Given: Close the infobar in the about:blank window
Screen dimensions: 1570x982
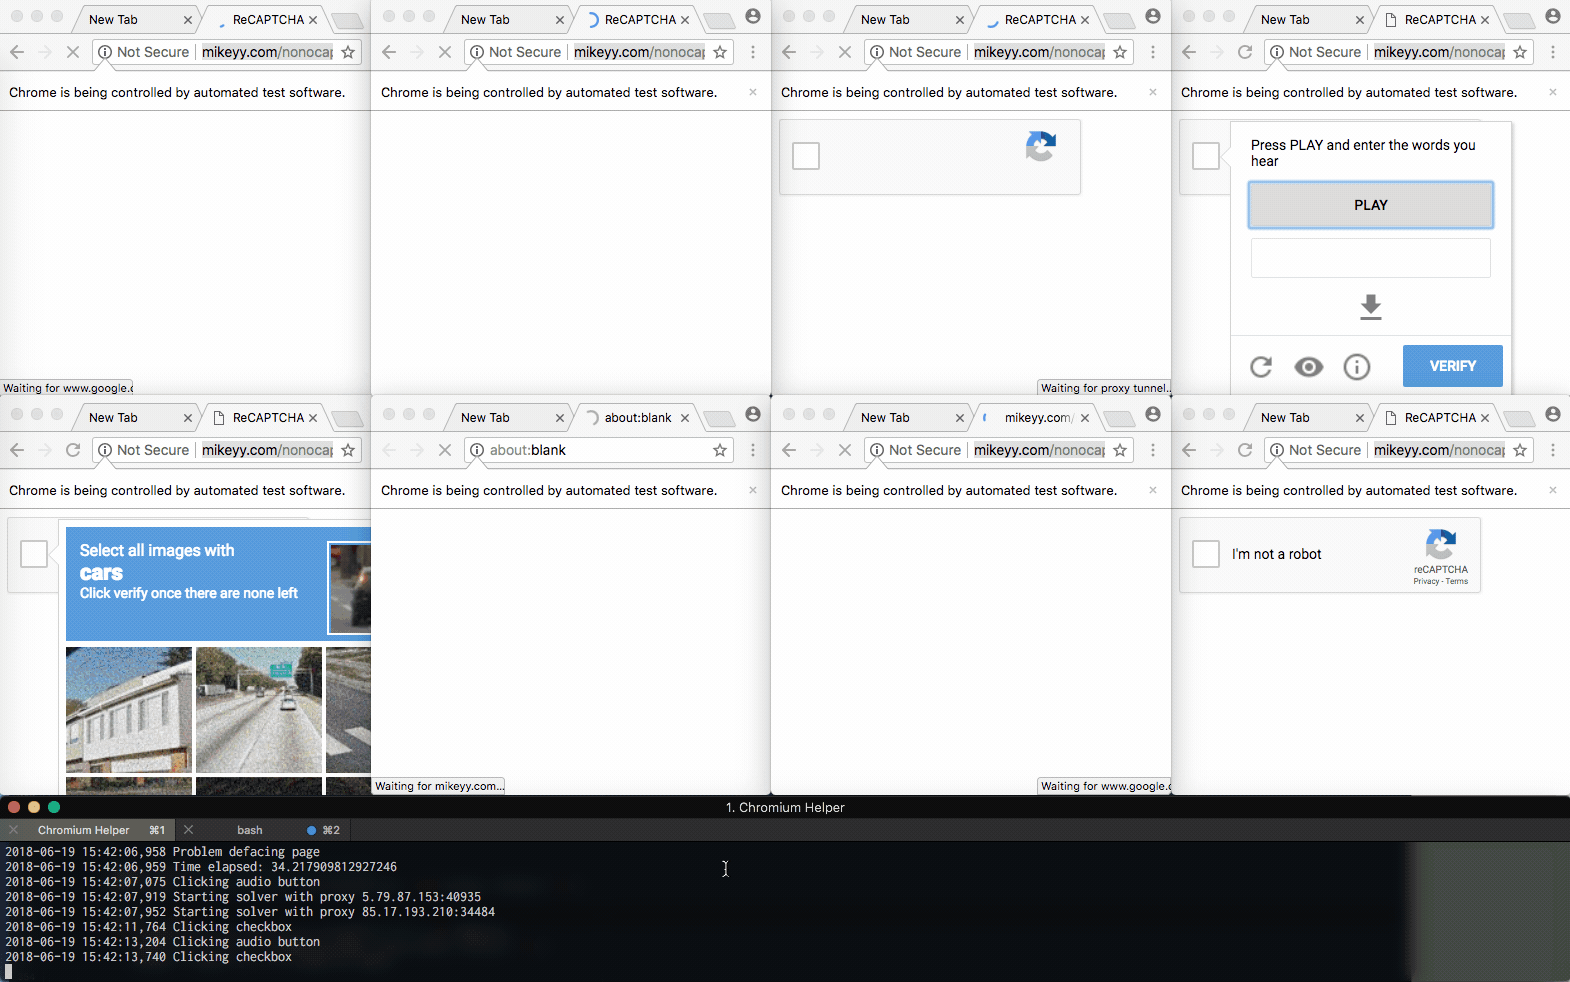Looking at the screenshot, I should click(753, 490).
